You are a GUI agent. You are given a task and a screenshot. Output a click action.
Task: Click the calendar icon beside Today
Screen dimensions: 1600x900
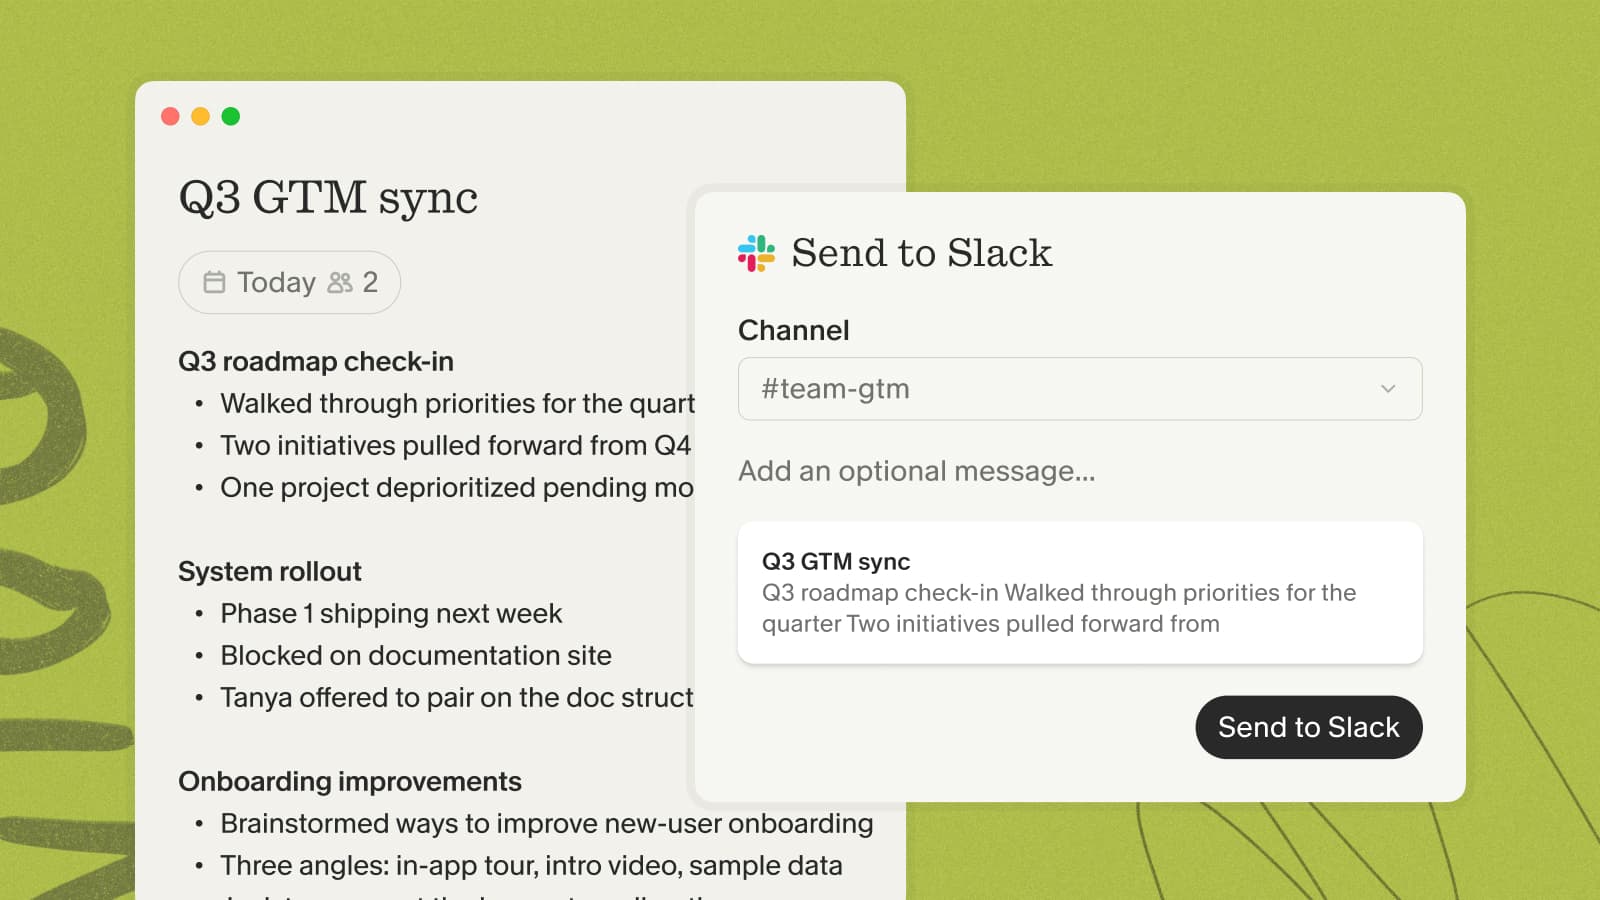(x=214, y=282)
